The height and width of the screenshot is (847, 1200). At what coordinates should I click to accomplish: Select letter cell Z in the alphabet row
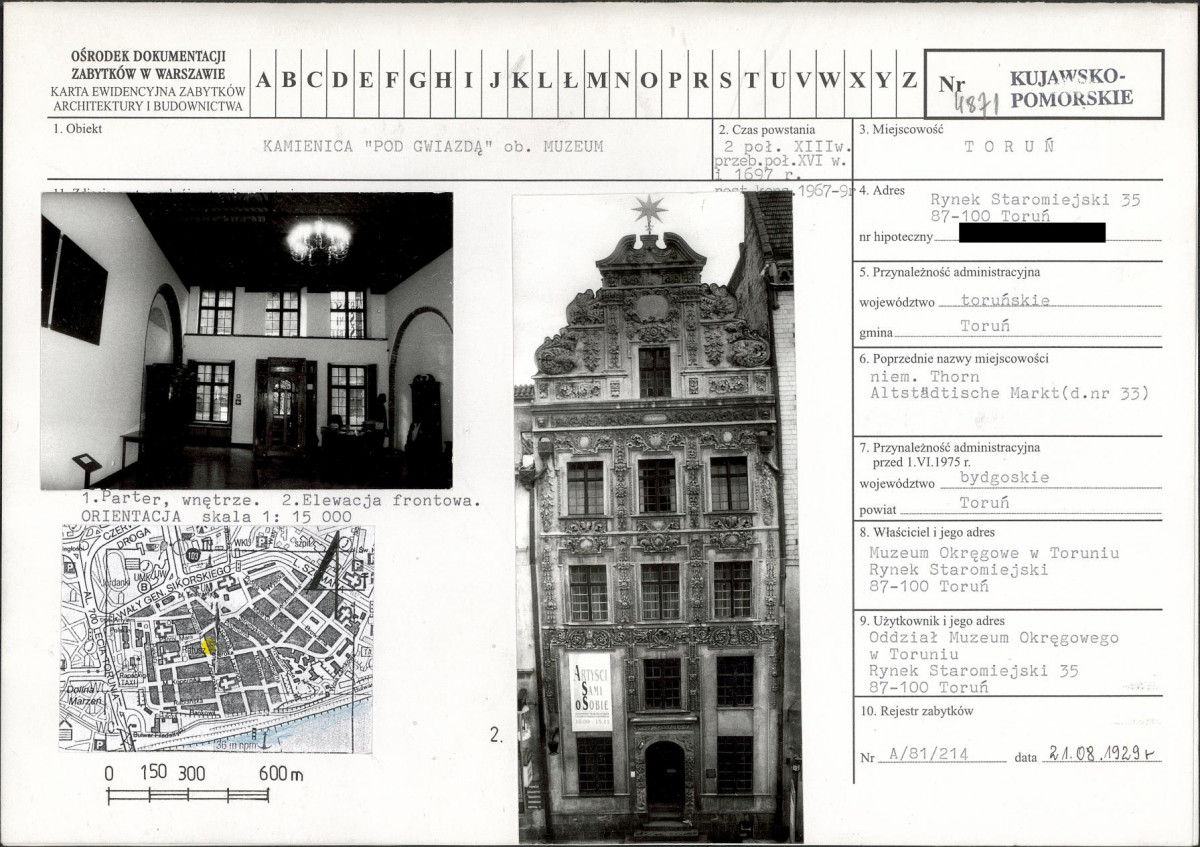(909, 82)
